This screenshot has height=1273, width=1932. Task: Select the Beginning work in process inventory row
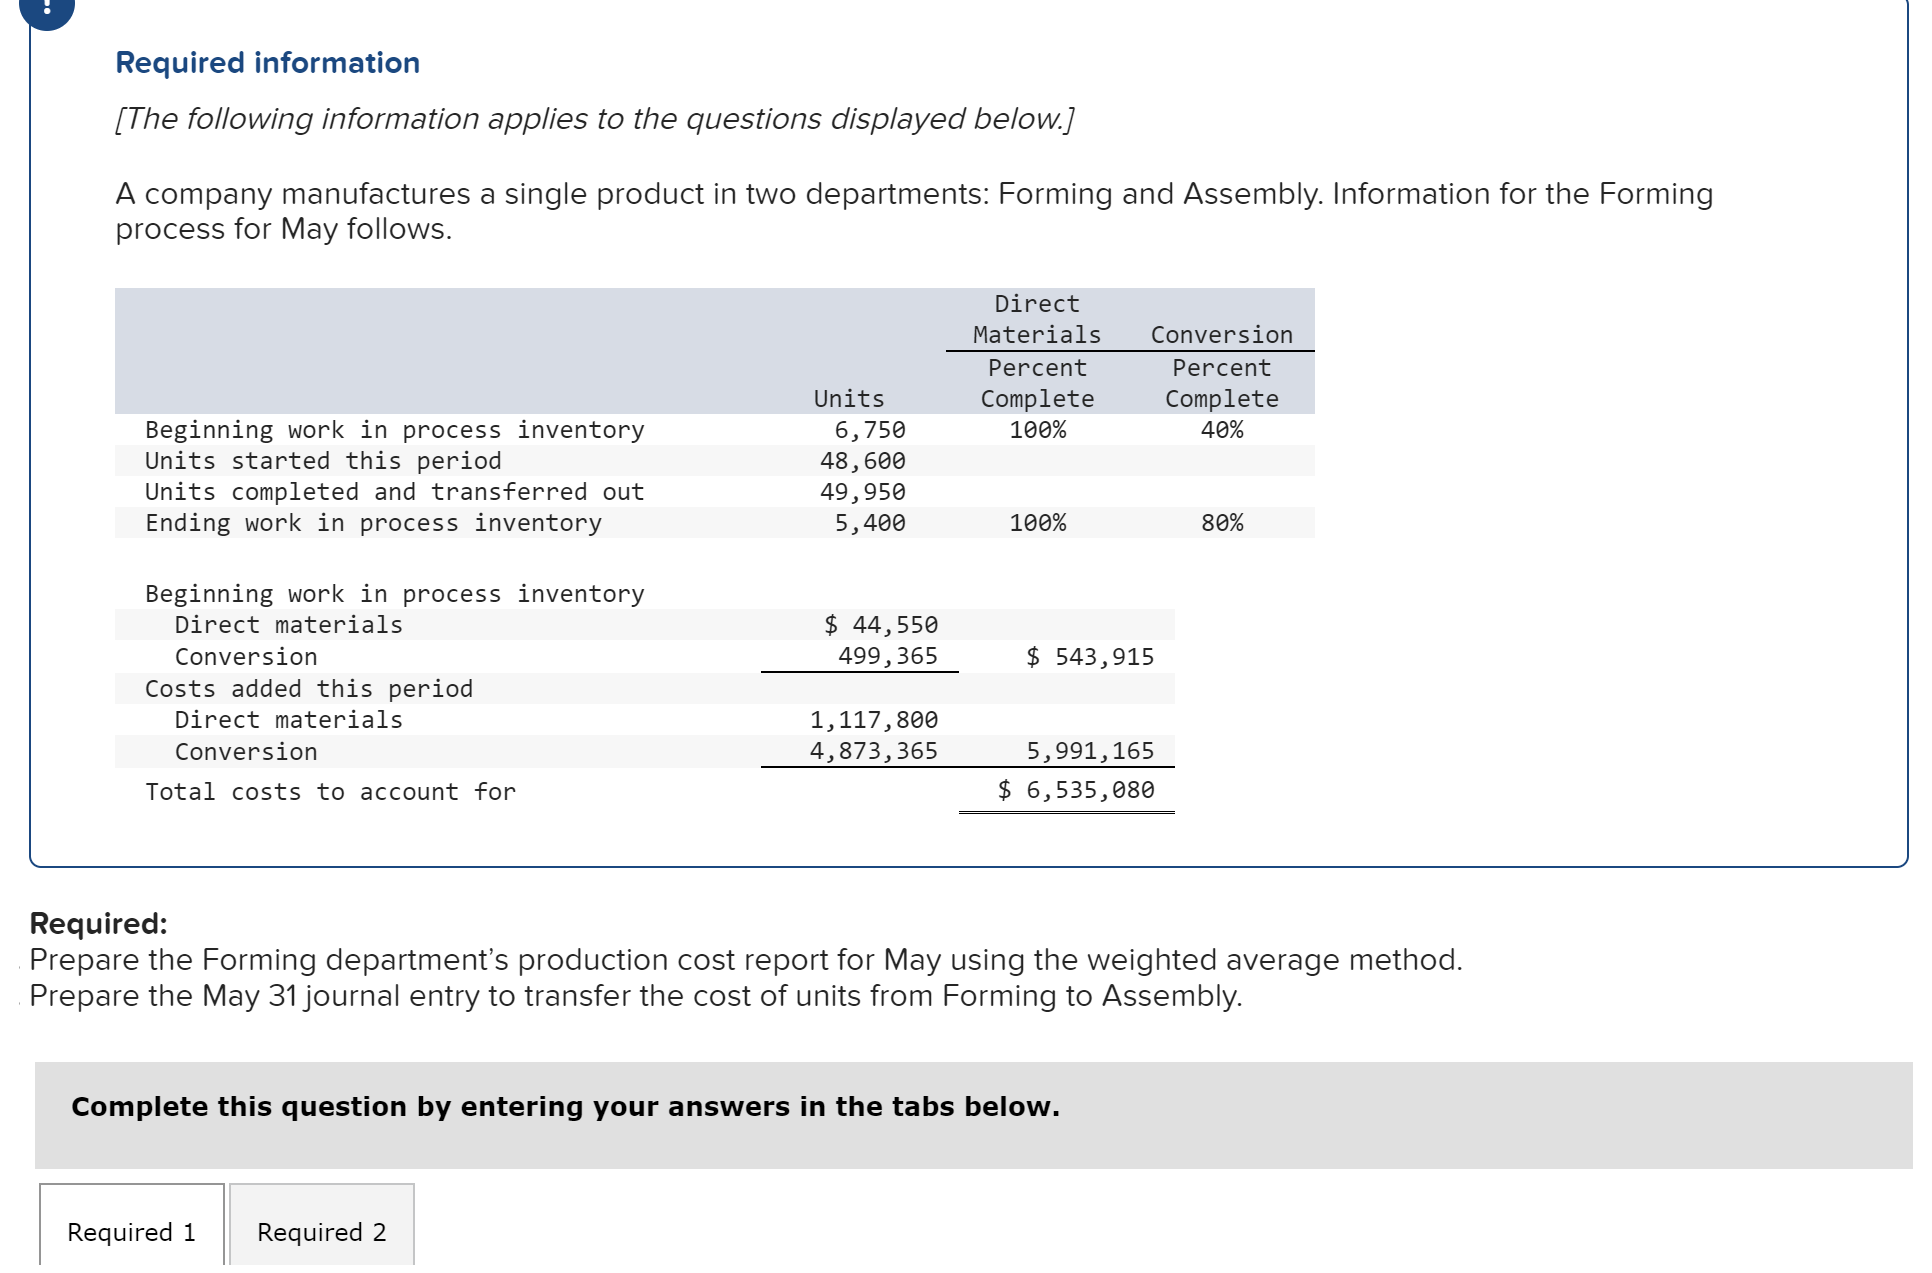click(394, 430)
